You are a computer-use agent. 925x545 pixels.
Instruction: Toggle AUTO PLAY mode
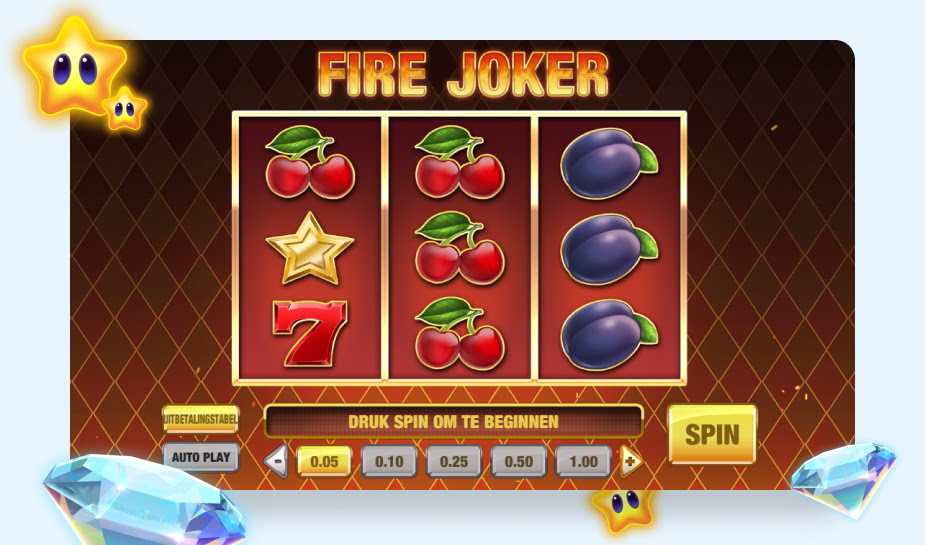(201, 457)
